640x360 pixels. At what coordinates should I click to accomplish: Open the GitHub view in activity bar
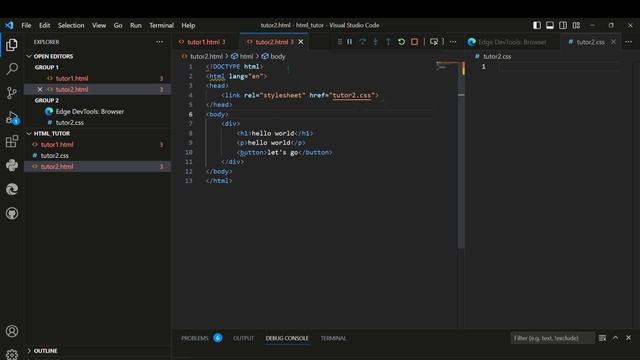pyautogui.click(x=12, y=213)
